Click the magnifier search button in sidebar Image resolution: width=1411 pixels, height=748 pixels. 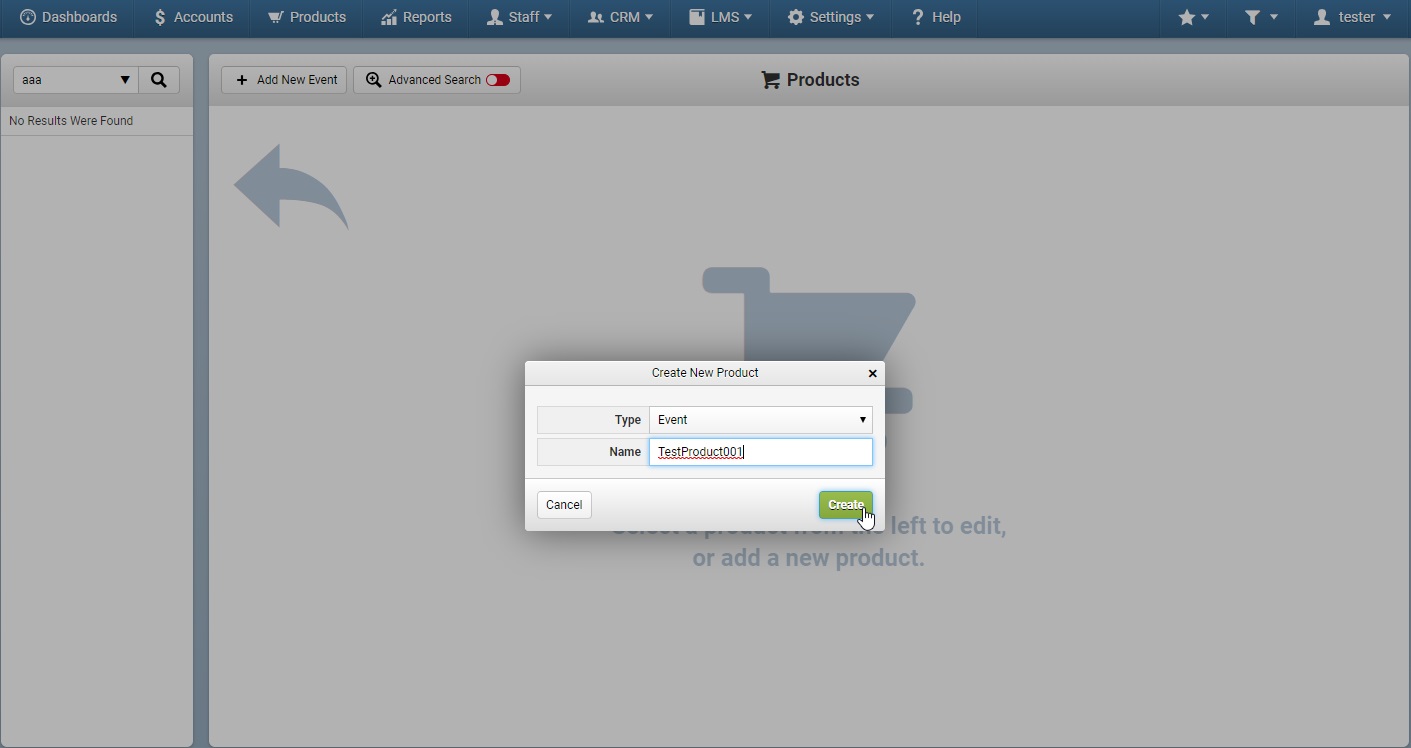click(159, 80)
